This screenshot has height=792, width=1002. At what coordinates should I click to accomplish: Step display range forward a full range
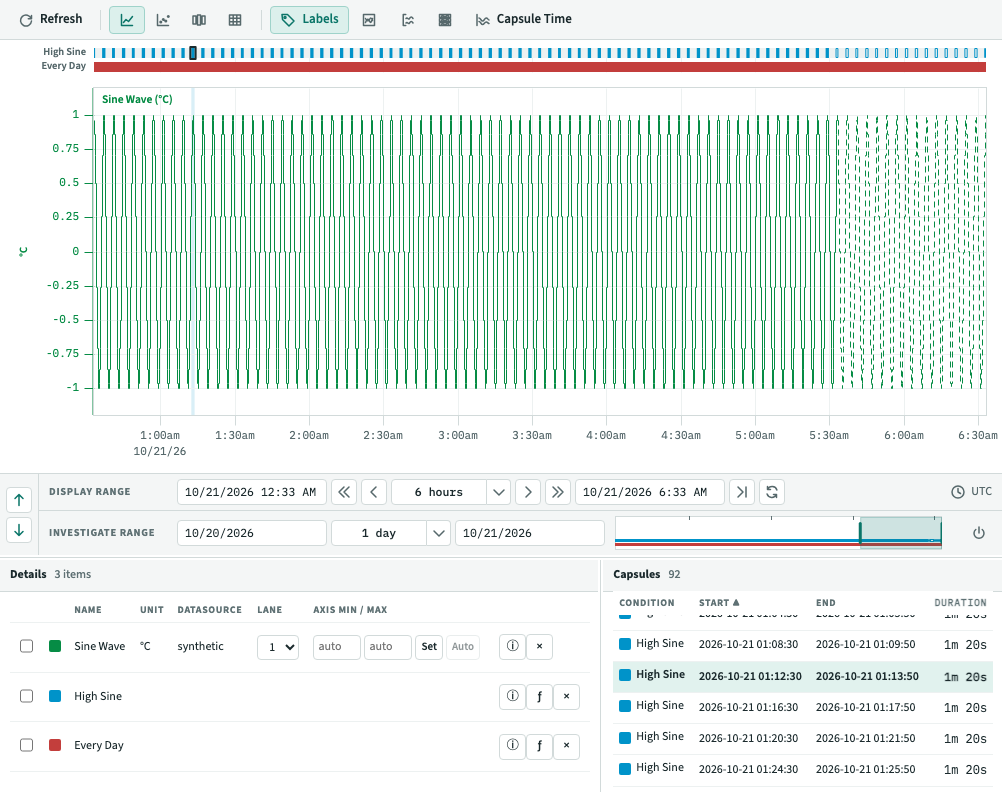pos(558,492)
